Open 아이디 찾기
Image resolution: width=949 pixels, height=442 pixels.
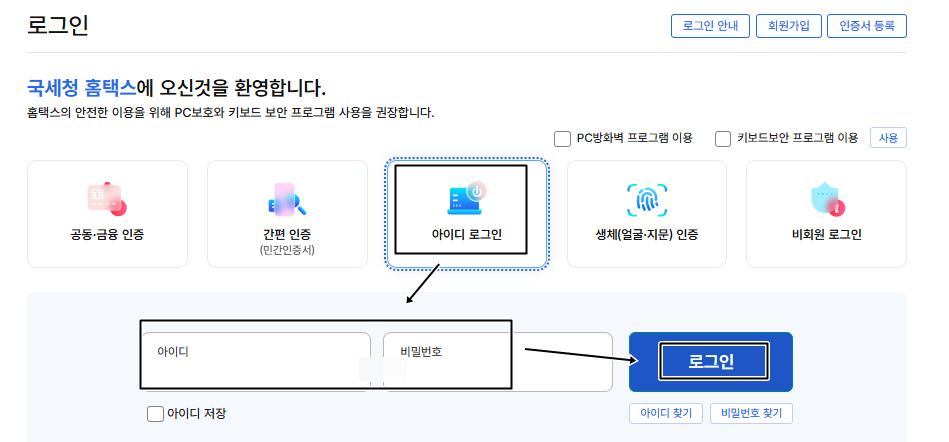(x=666, y=414)
